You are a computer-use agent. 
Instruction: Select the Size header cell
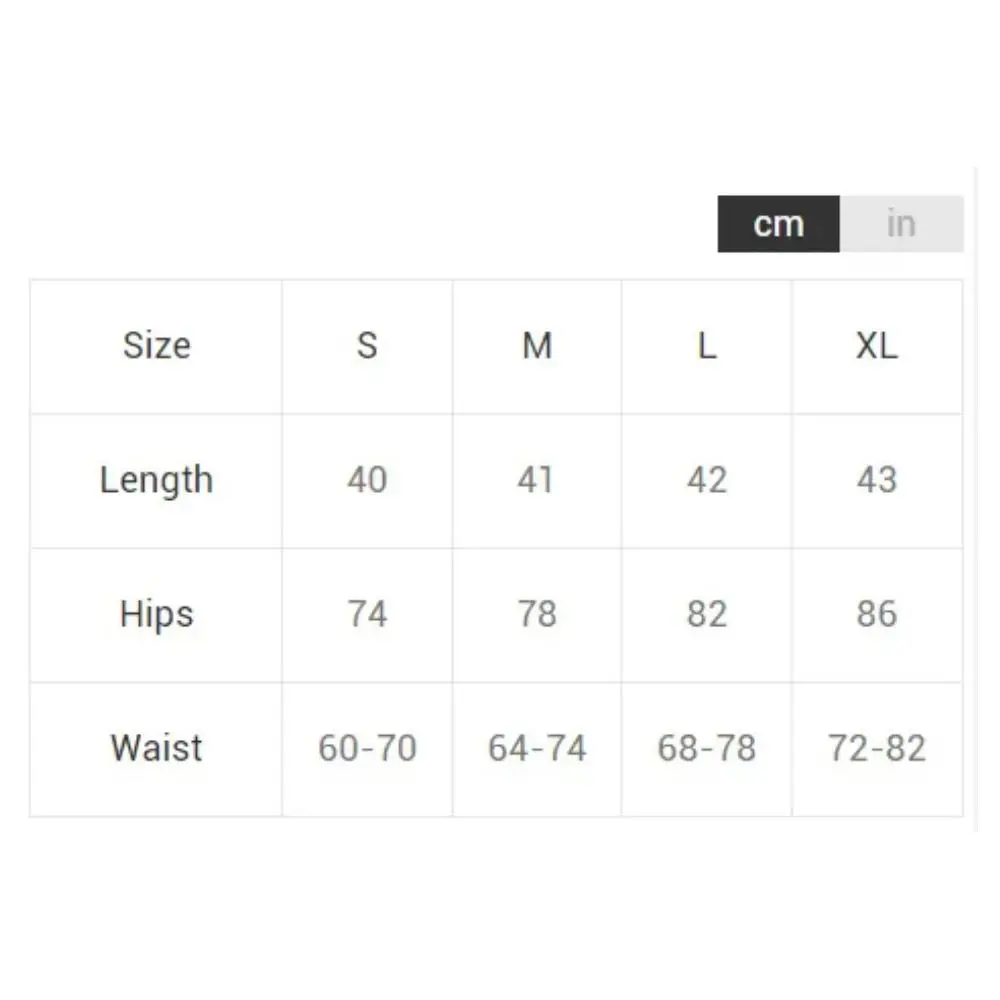pos(156,347)
